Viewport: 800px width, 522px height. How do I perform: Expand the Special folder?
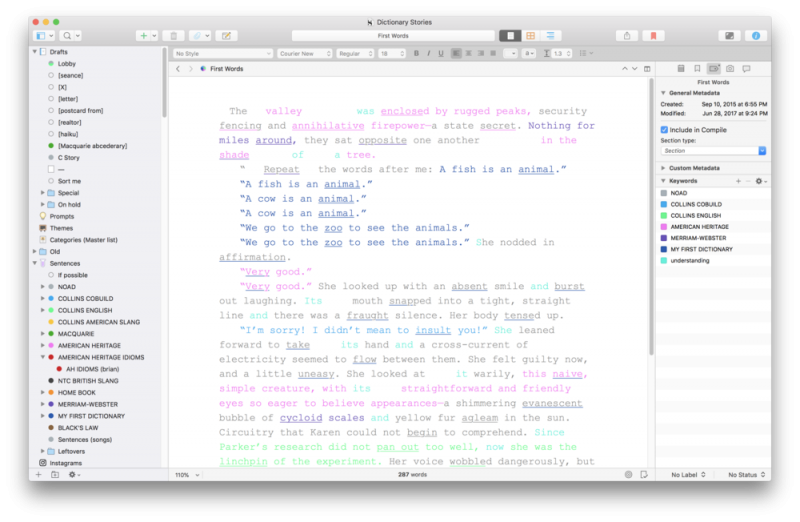(43, 193)
